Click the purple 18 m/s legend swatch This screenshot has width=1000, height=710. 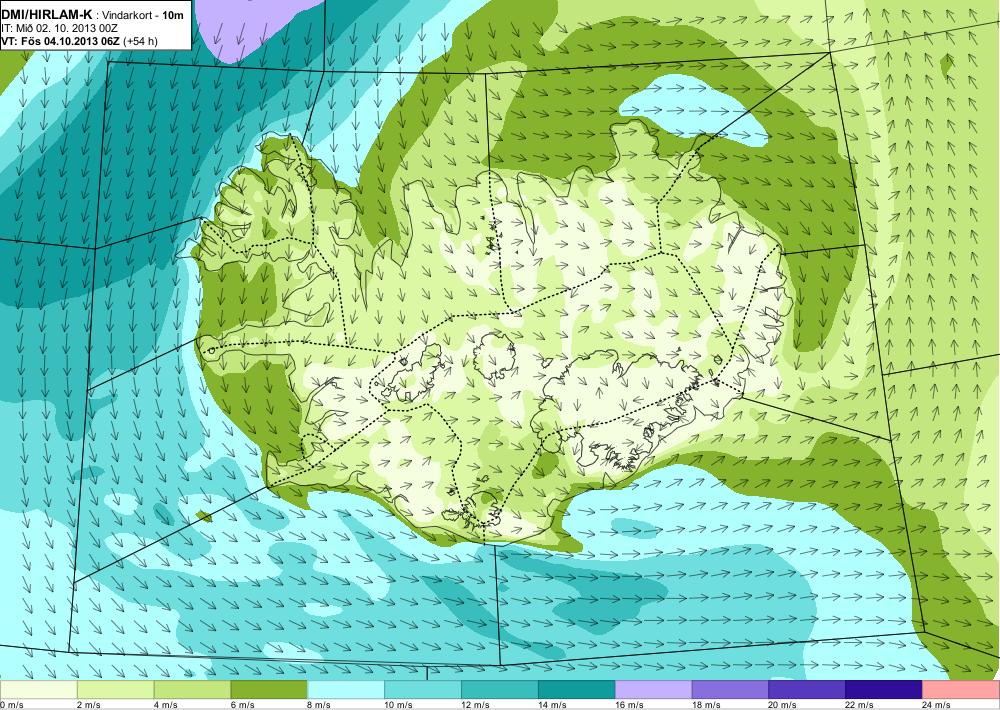pos(730,690)
